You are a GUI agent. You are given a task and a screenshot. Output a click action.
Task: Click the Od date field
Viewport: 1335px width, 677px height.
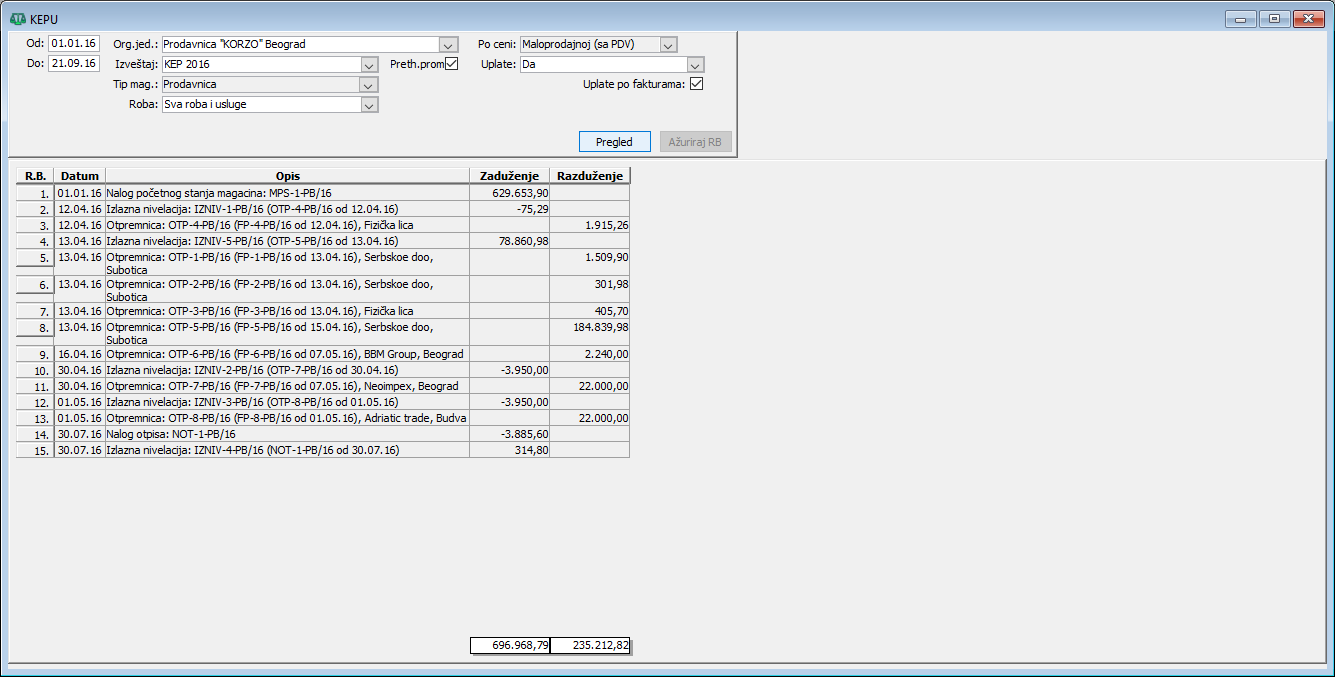click(74, 44)
